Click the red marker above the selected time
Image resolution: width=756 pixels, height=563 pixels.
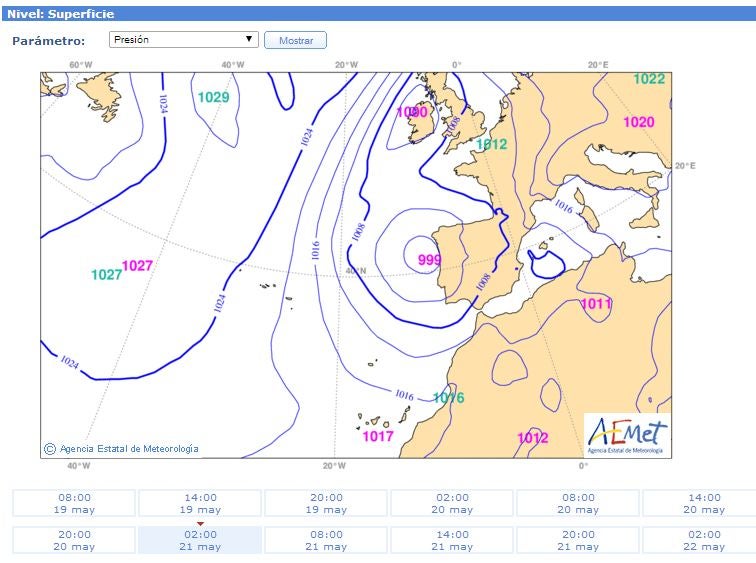pos(200,523)
